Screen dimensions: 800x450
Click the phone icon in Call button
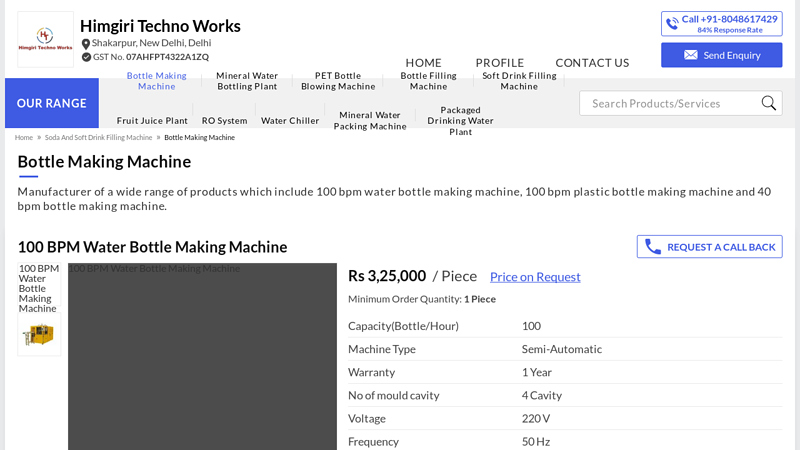pos(672,23)
